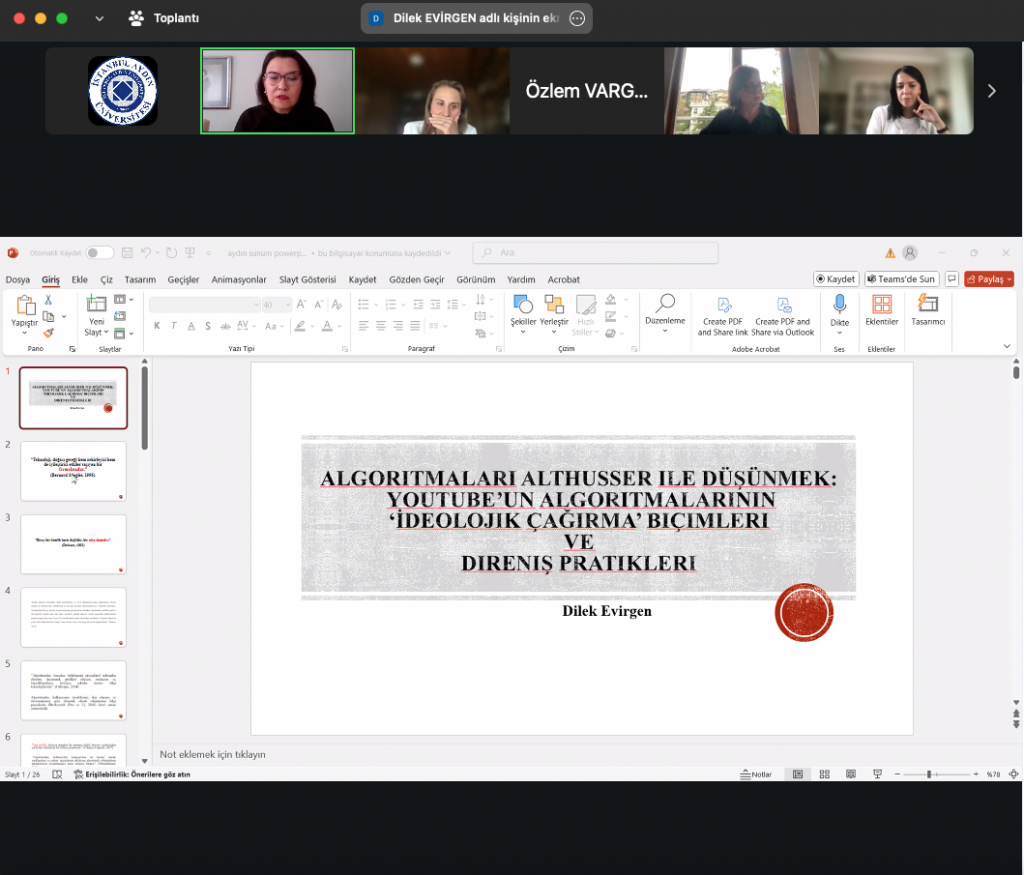This screenshot has width=1024, height=875.
Task: Open the Slayt Gösterisi tab
Action: (x=308, y=279)
